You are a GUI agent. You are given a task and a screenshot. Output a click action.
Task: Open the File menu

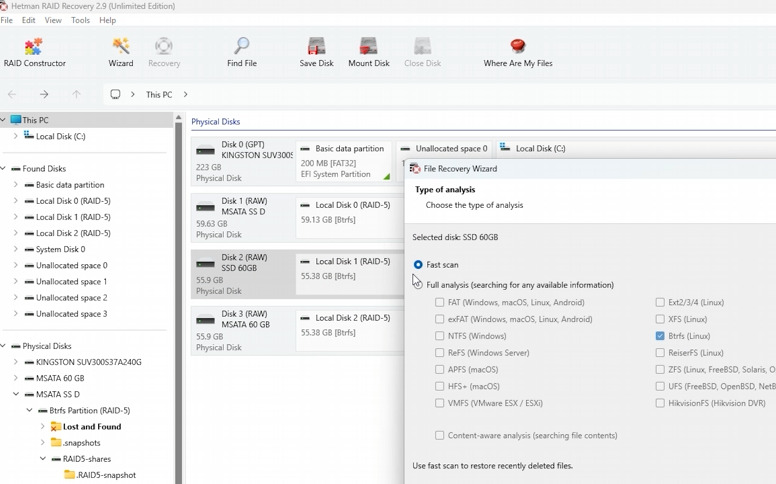point(6,20)
